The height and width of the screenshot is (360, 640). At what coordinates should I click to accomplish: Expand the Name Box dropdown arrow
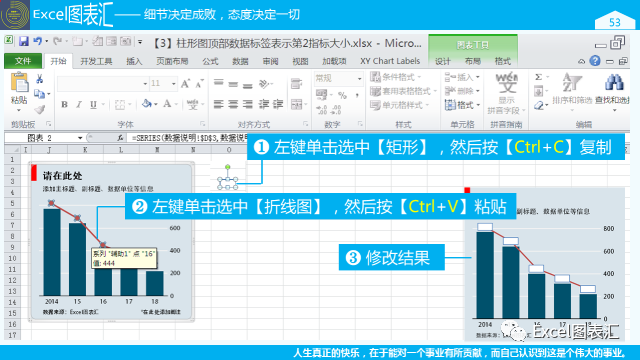click(x=80, y=138)
